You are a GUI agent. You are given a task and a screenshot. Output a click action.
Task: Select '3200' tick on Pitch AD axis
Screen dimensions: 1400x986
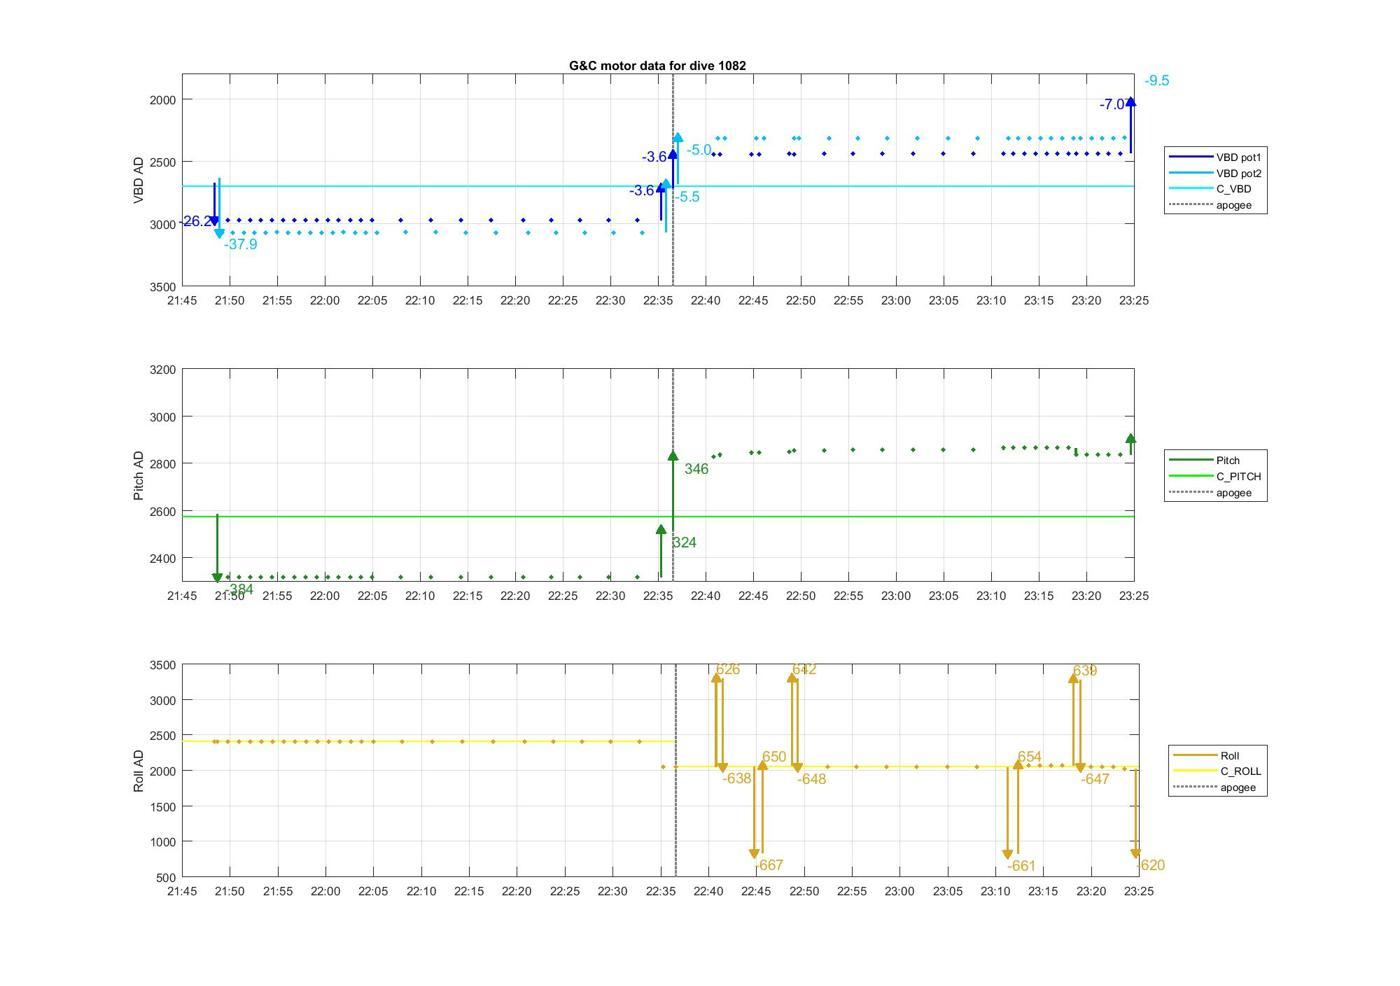point(163,370)
